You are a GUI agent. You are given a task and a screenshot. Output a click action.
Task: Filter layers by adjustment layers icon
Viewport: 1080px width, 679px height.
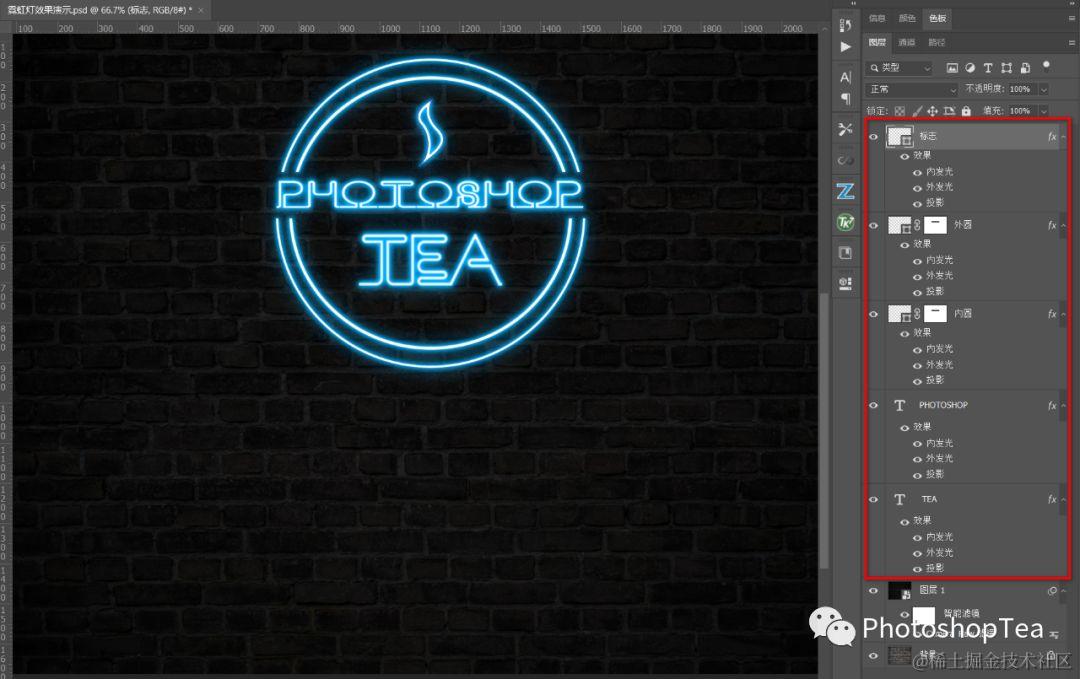[970, 67]
